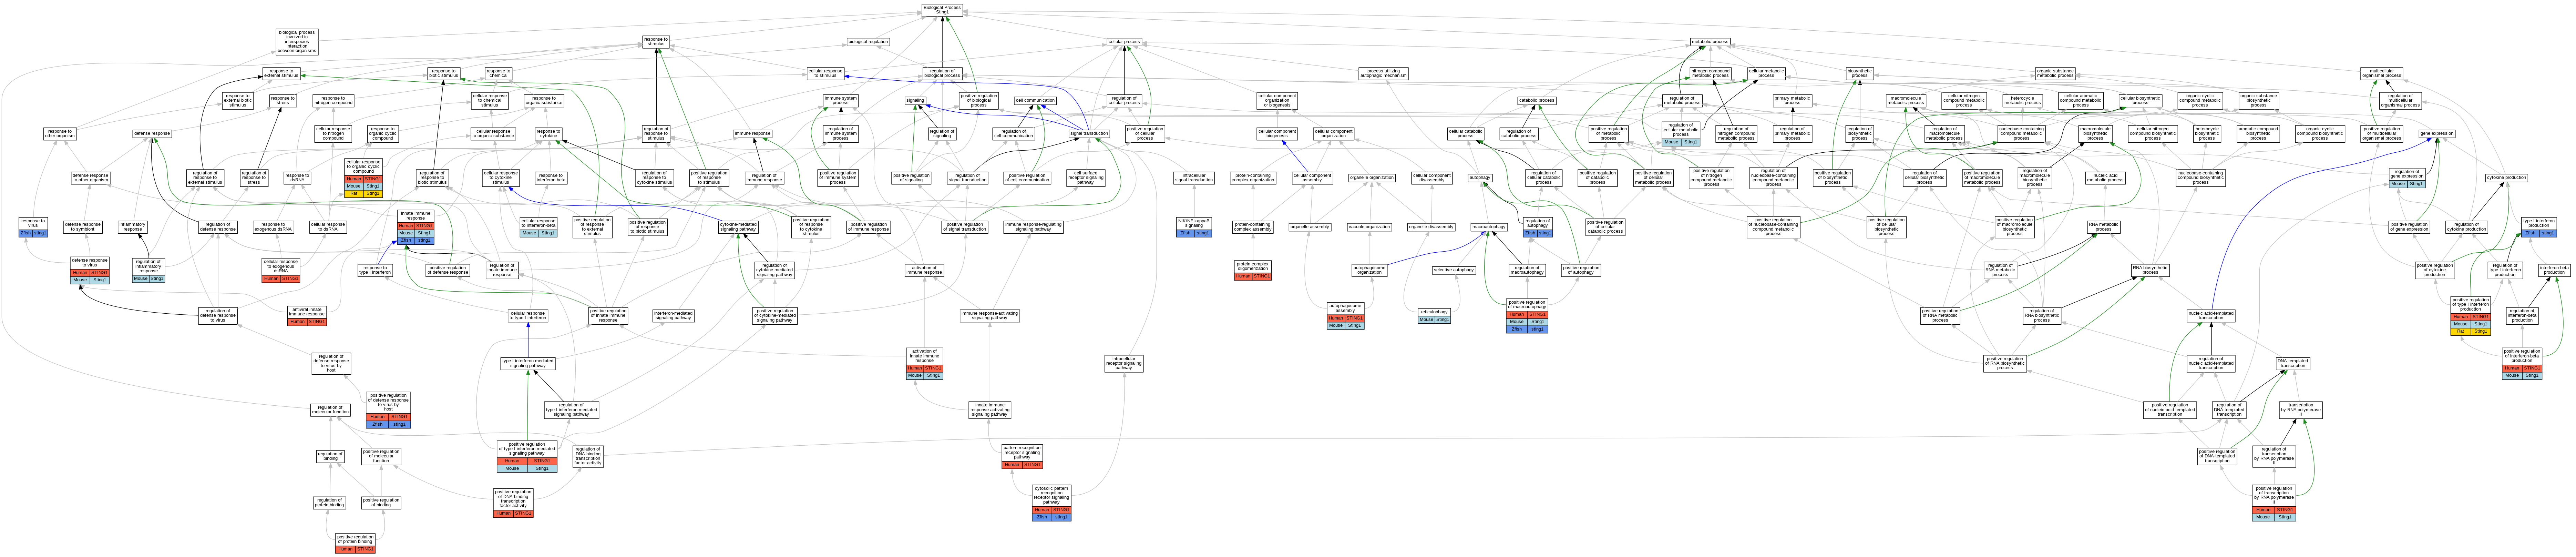Click the 'RNA biosynthetic process' node
This screenshot has width=2576, height=557.
coord(2150,270)
